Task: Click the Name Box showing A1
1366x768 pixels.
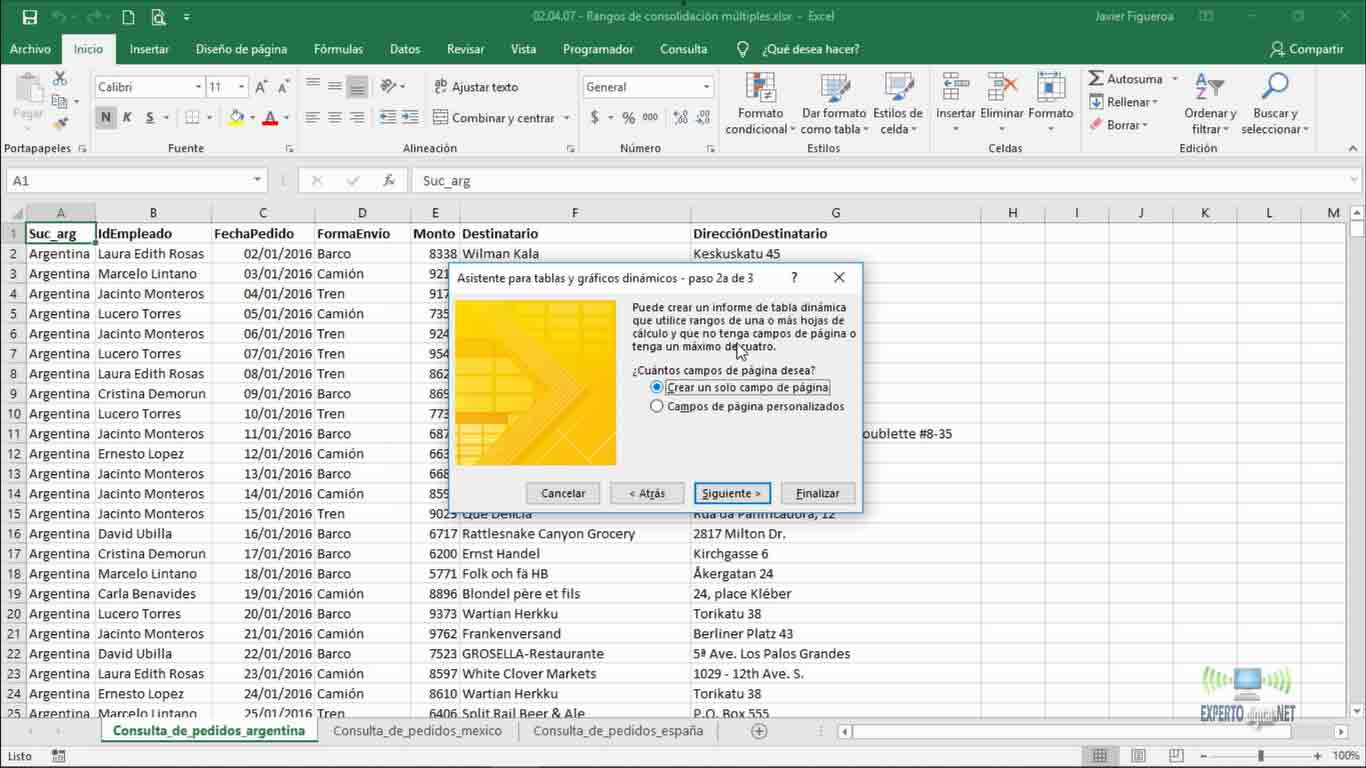Action: (130, 180)
